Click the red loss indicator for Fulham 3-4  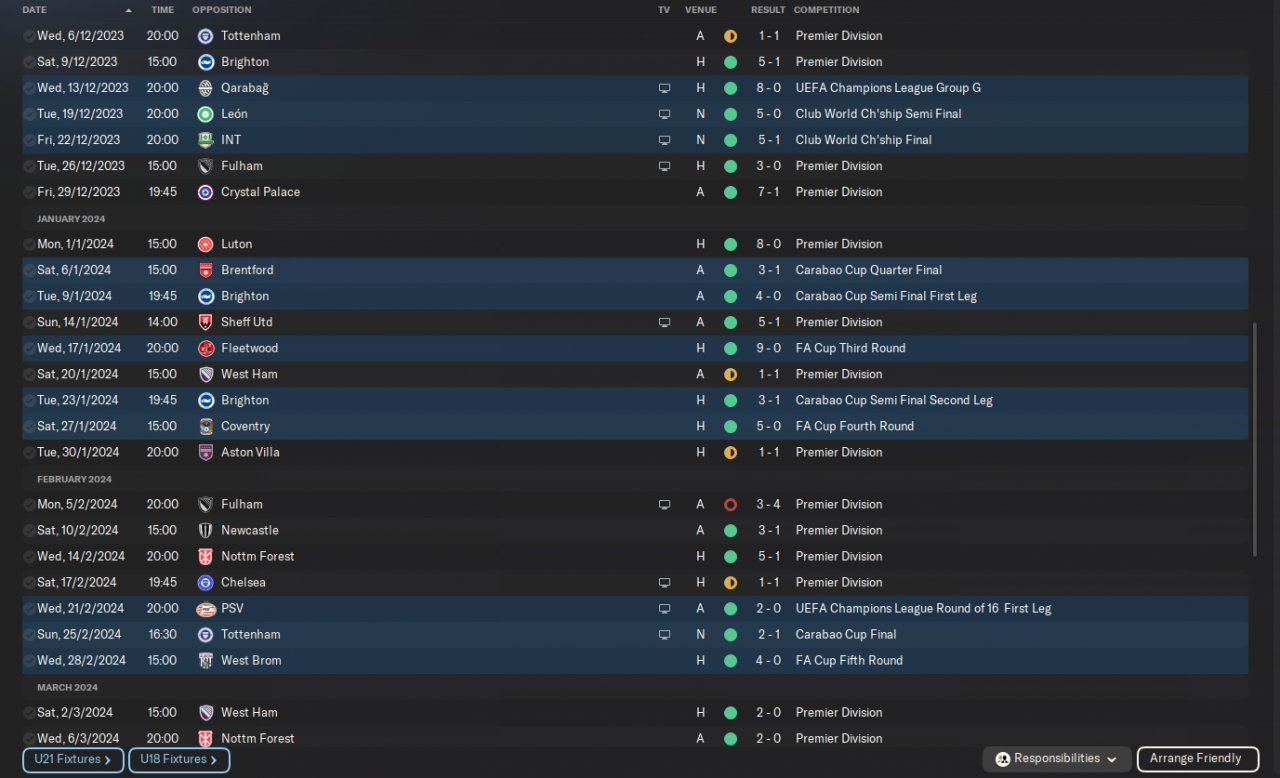tap(730, 504)
